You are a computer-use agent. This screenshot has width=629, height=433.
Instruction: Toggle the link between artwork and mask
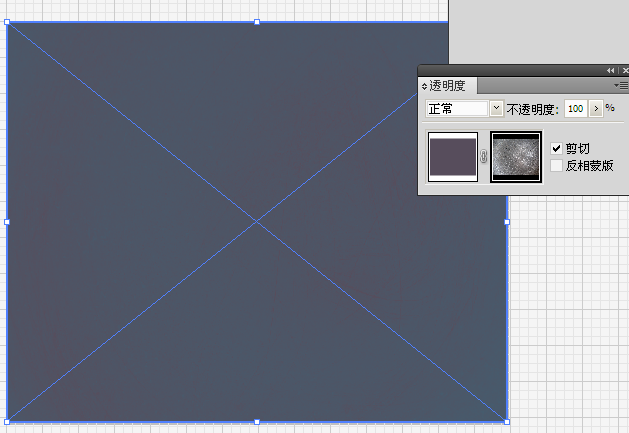pos(484,157)
